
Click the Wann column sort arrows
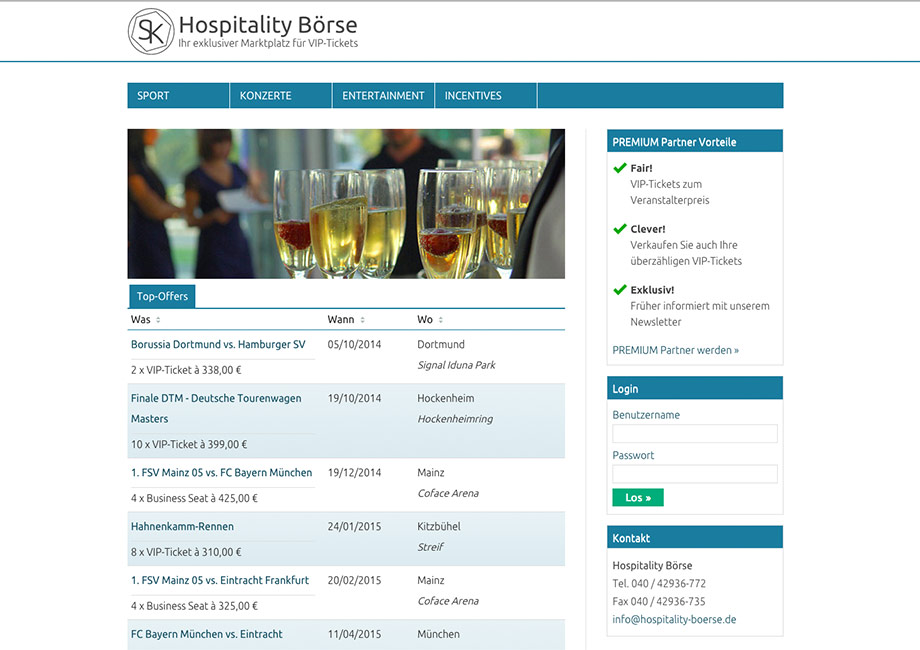(363, 320)
